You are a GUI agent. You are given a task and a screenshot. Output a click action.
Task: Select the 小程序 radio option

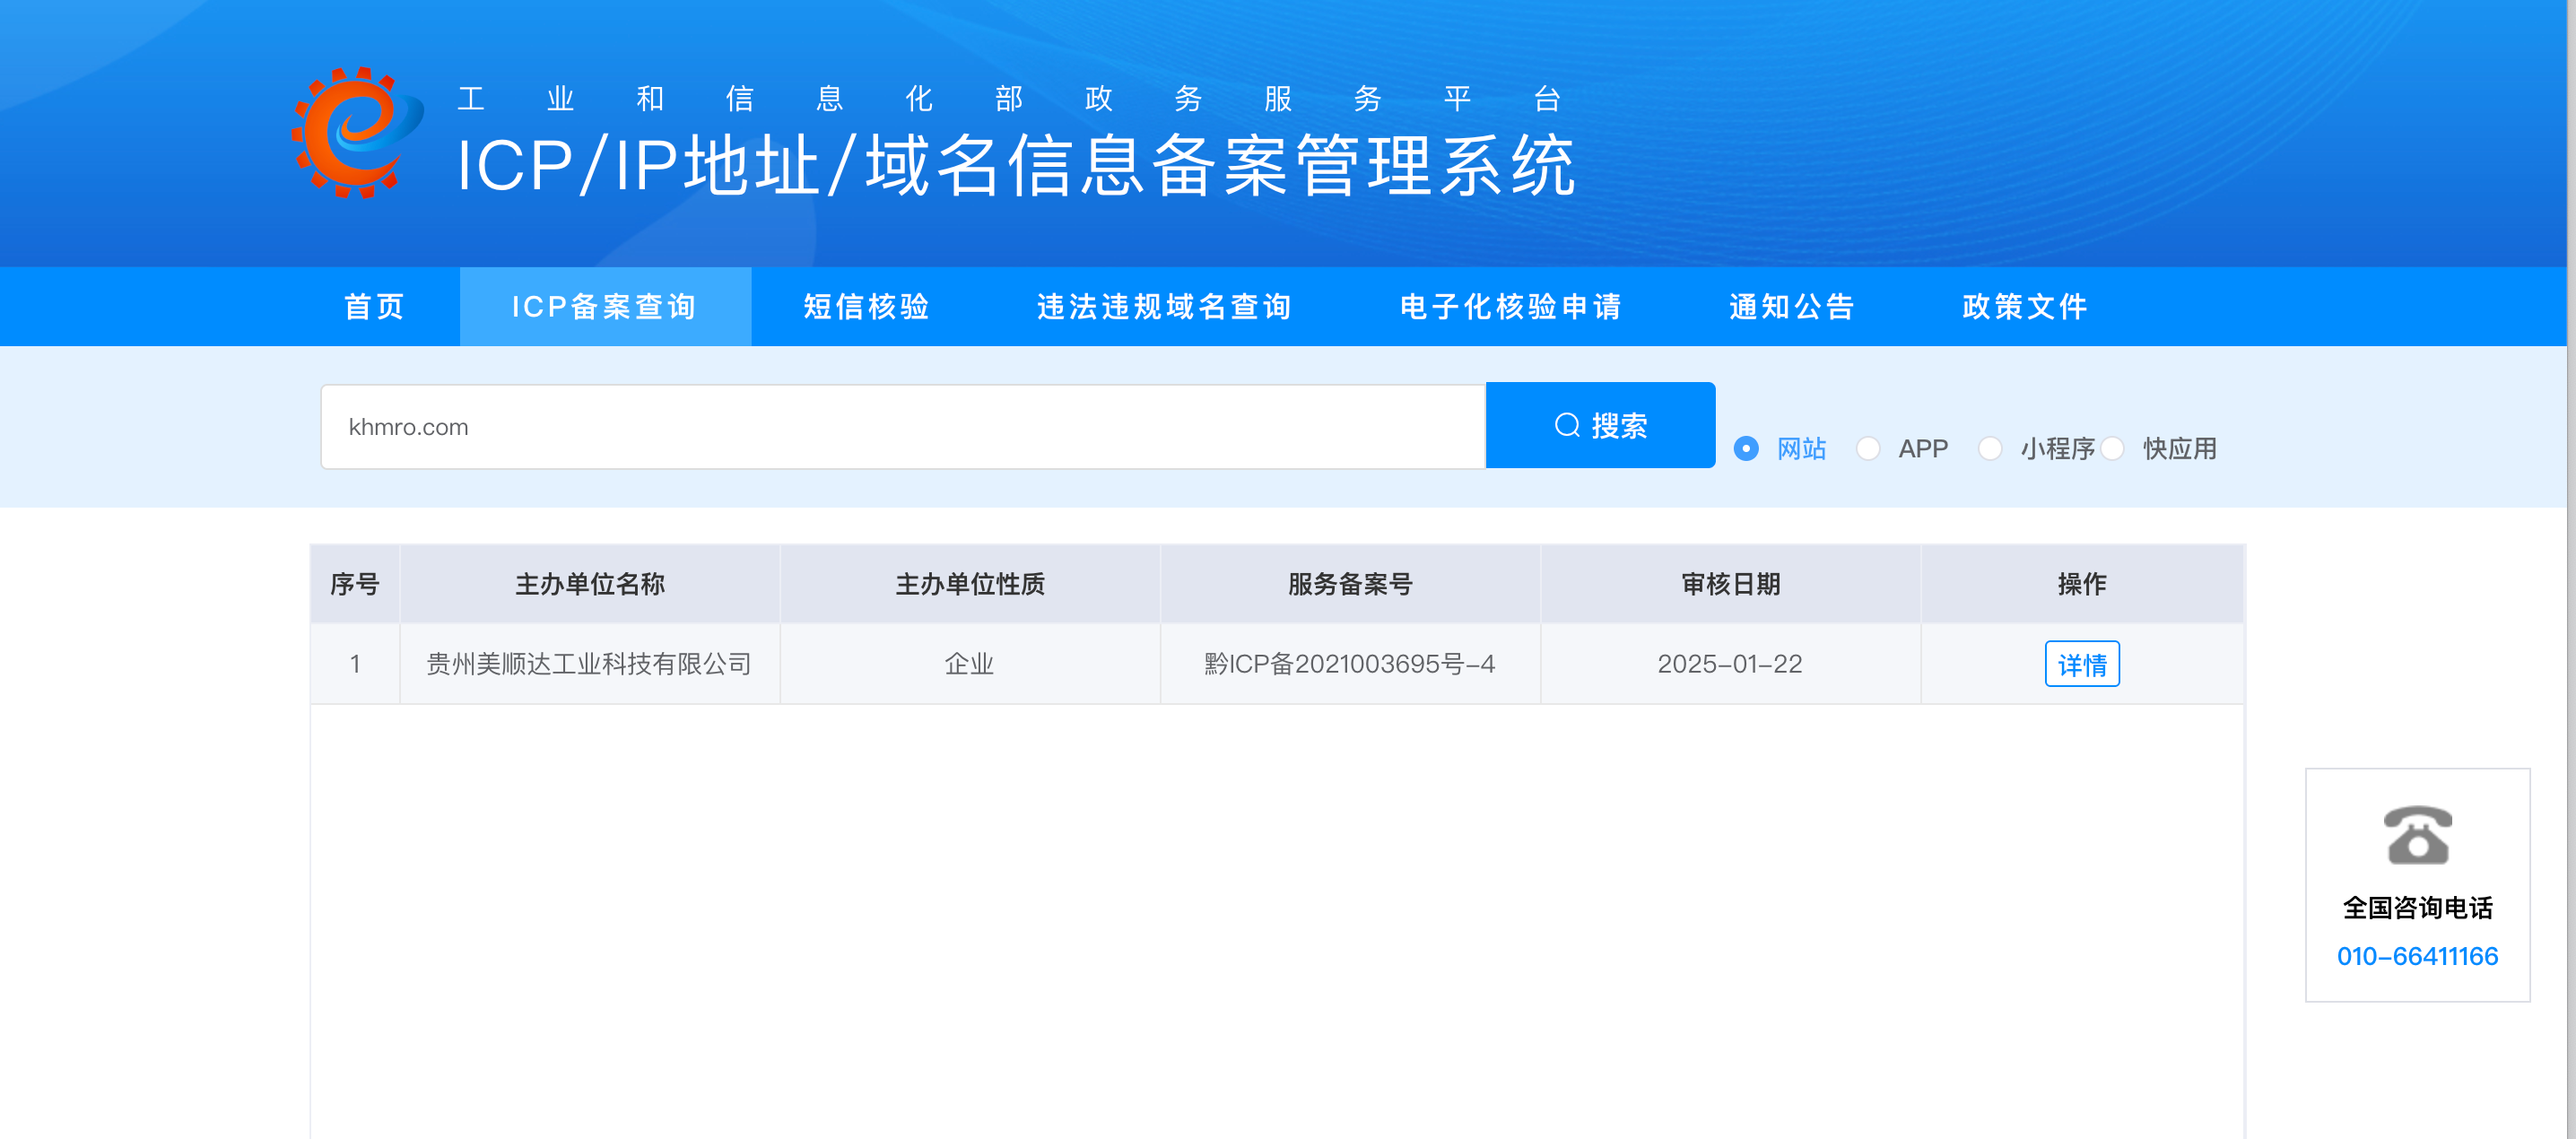[x=1990, y=448]
